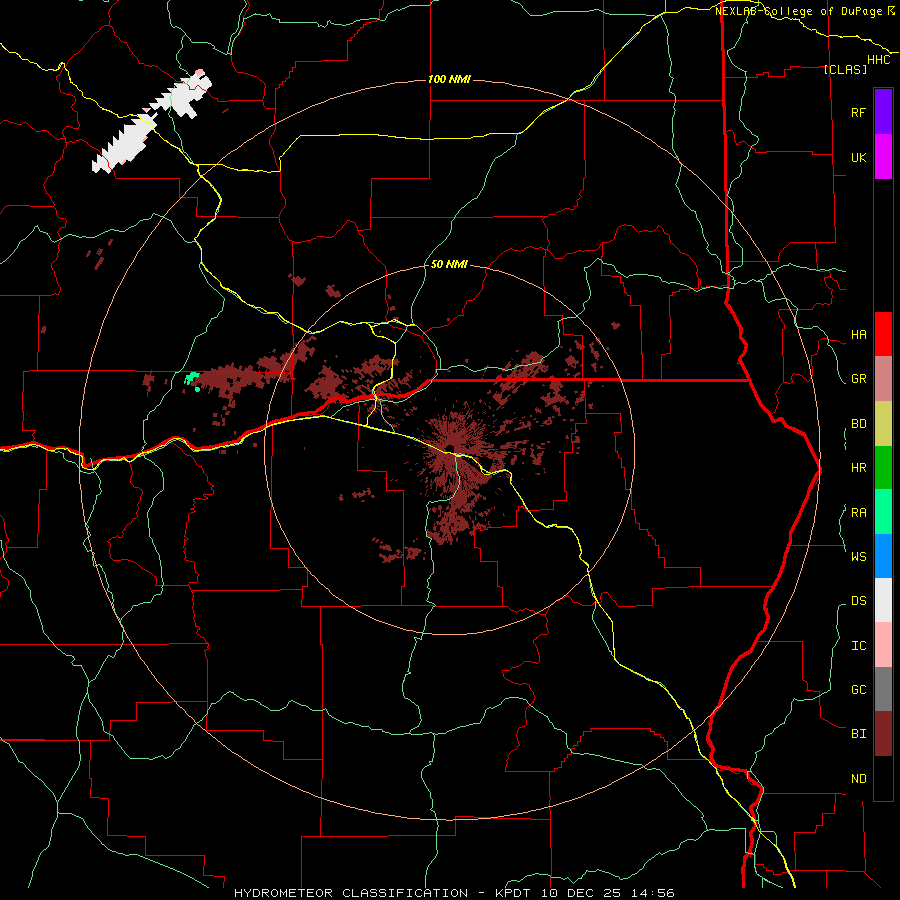The image size is (900, 900).
Task: Click the ND legend label
Action: (858, 779)
